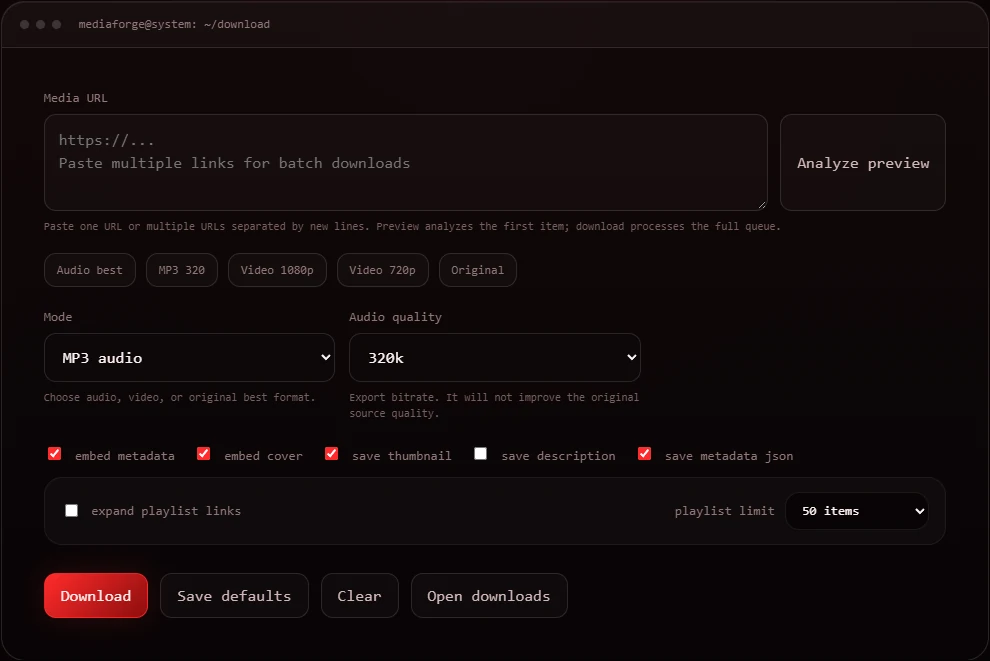Click the 'Audio quality' label text
990x661 pixels.
395,317
